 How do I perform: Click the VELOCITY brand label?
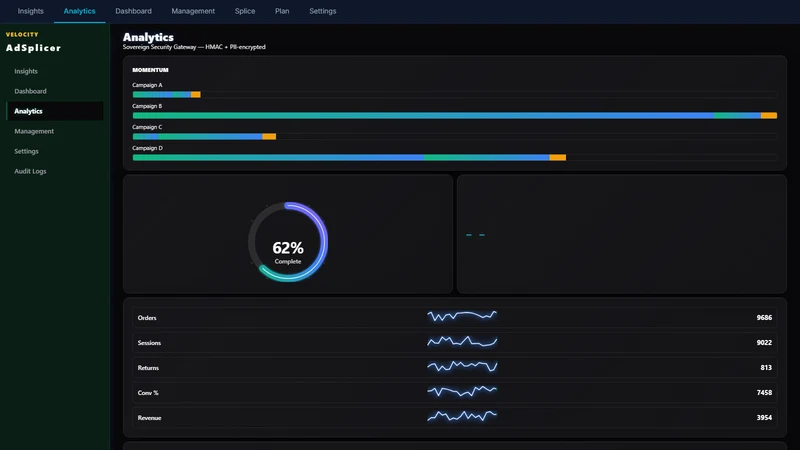[22, 34]
